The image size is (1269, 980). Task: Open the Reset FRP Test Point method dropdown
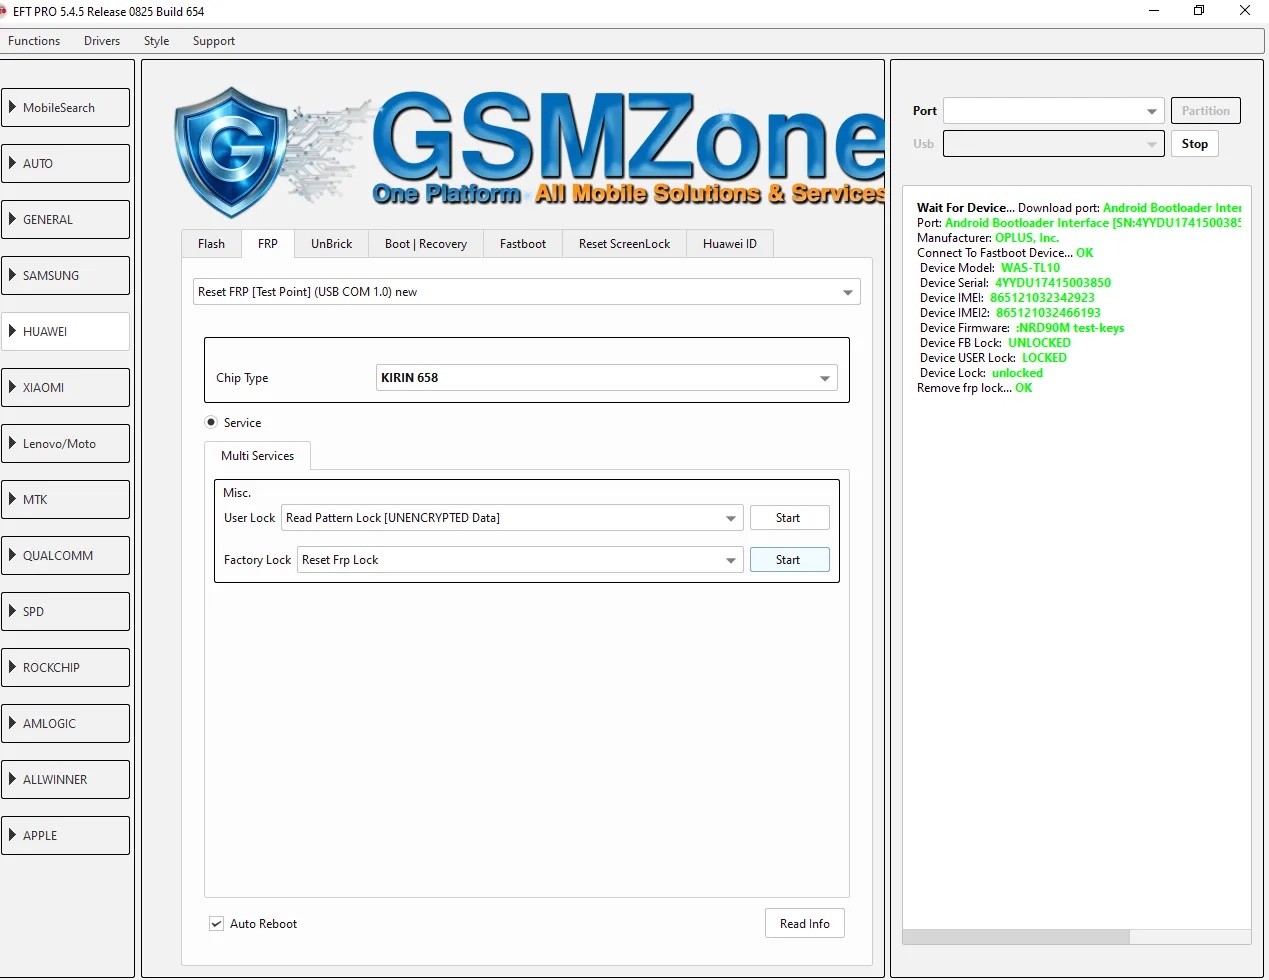[x=527, y=292]
